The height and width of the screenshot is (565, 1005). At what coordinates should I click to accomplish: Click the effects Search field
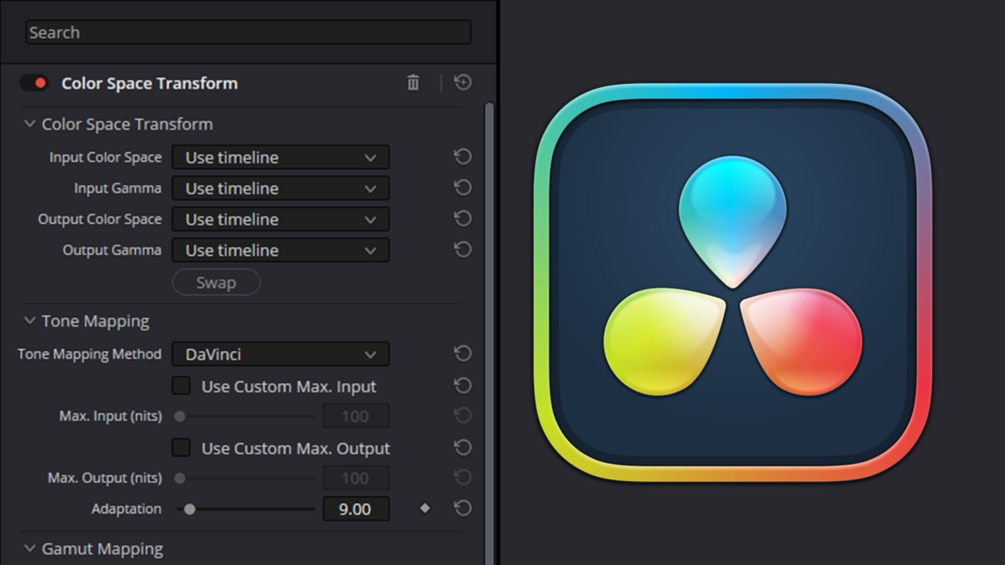[248, 32]
